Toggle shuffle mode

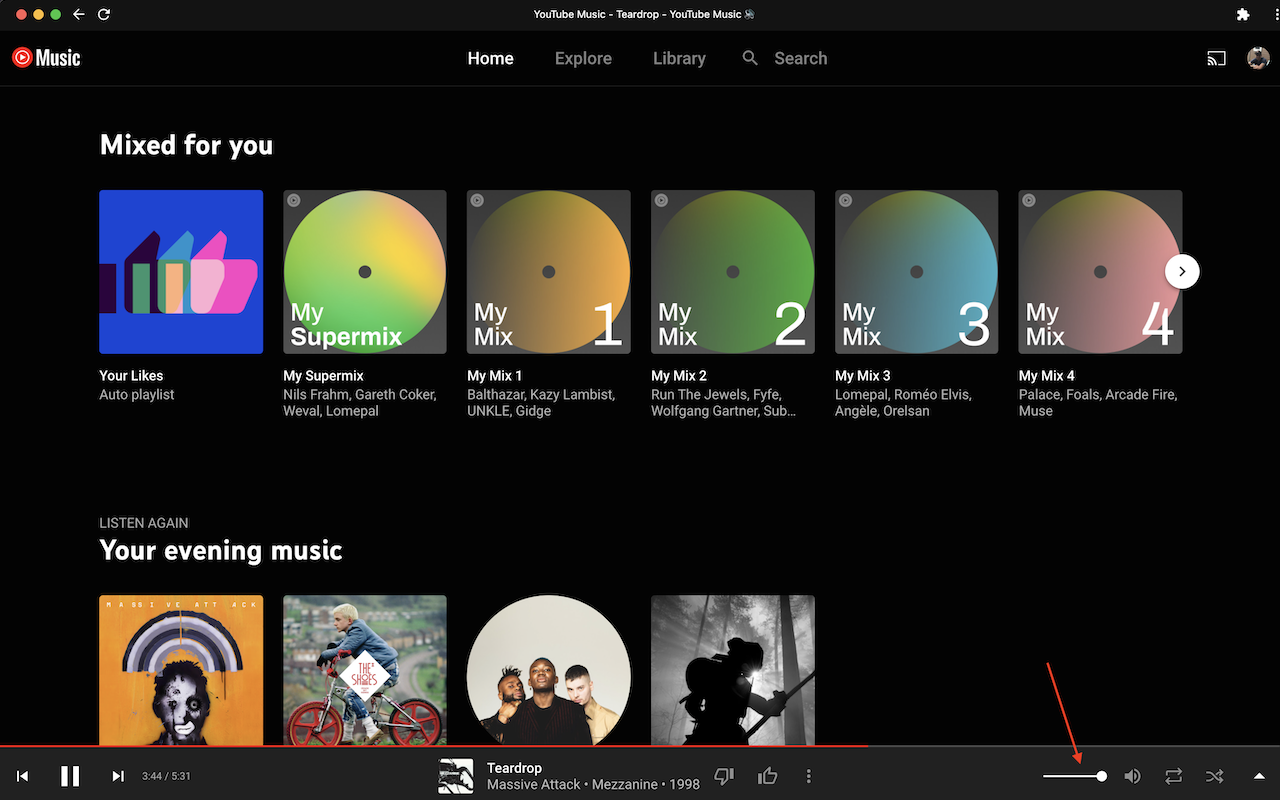click(1214, 776)
